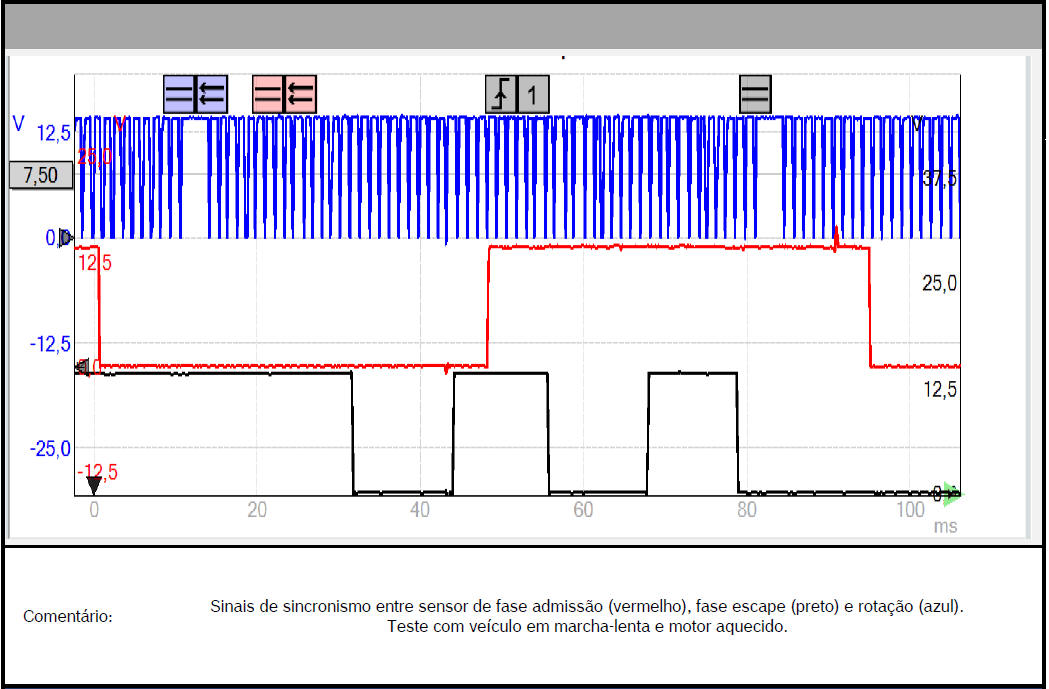The height and width of the screenshot is (689, 1049).
Task: Click the red V axis unit label
Action: click(x=120, y=124)
